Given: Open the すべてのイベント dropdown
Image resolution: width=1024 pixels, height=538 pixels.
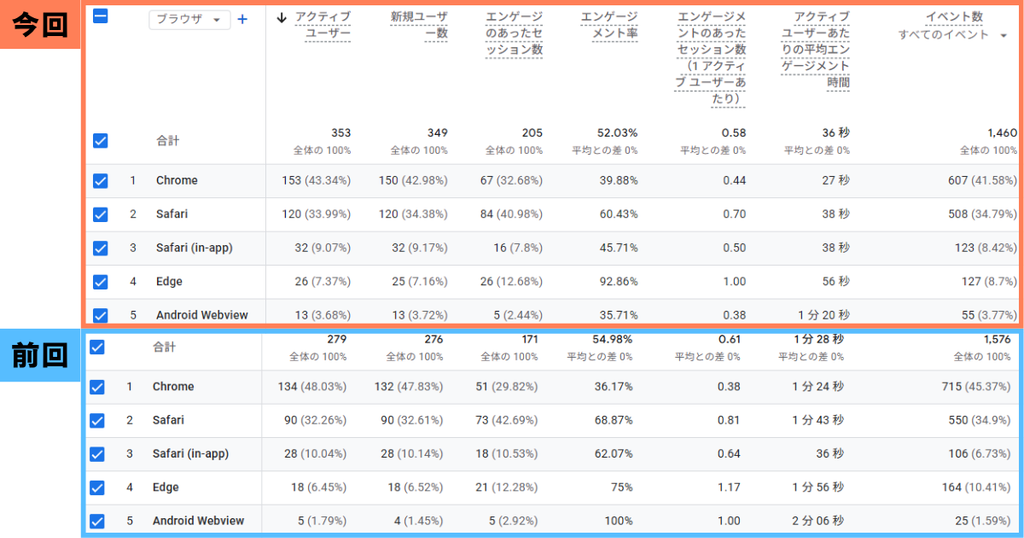Looking at the screenshot, I should point(952,35).
